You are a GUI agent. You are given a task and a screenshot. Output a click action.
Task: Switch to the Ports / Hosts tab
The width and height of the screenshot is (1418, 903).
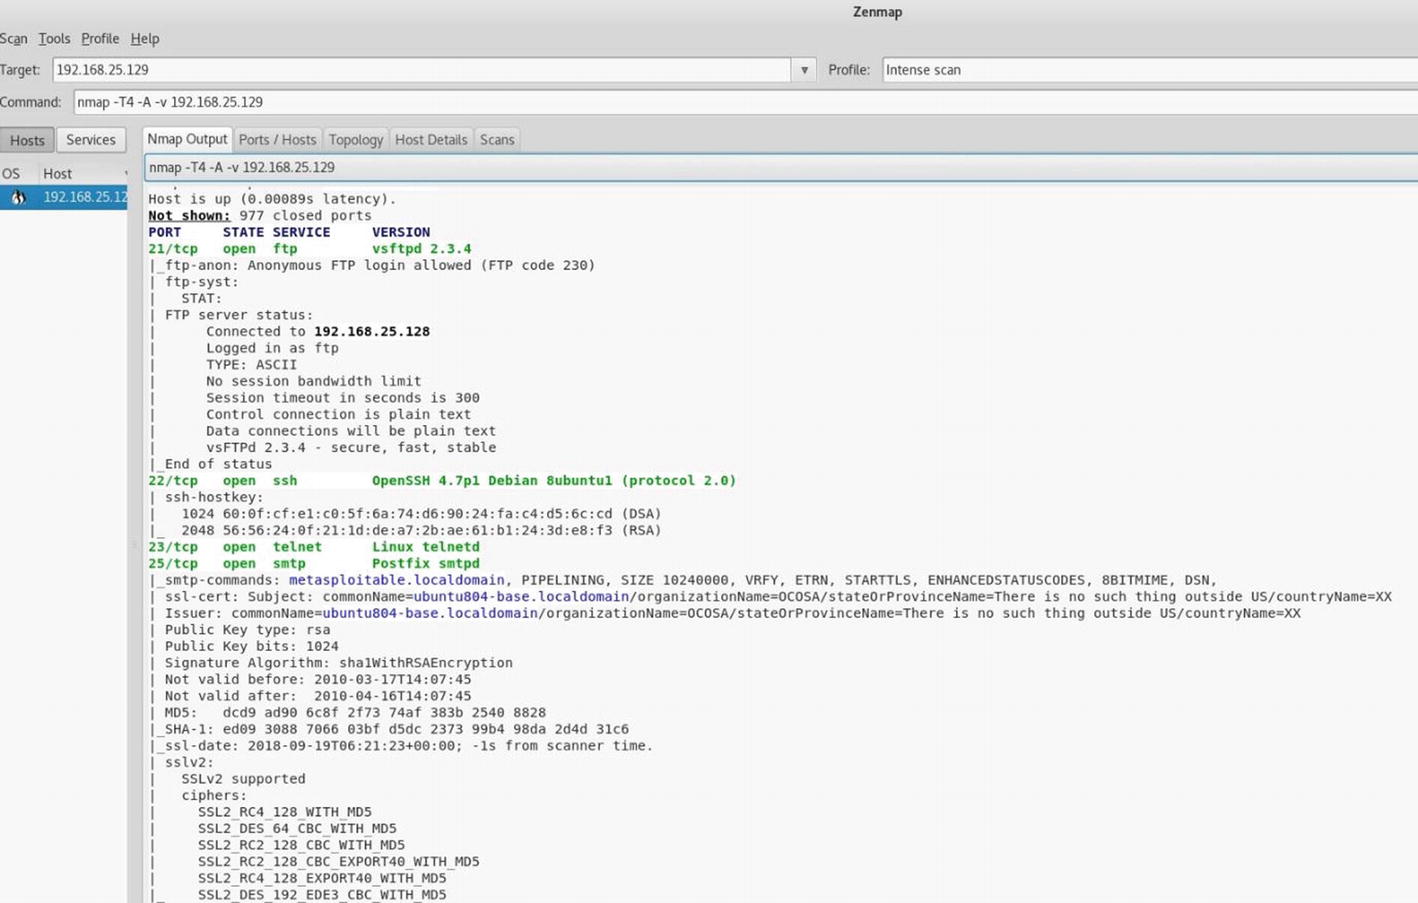pos(277,140)
